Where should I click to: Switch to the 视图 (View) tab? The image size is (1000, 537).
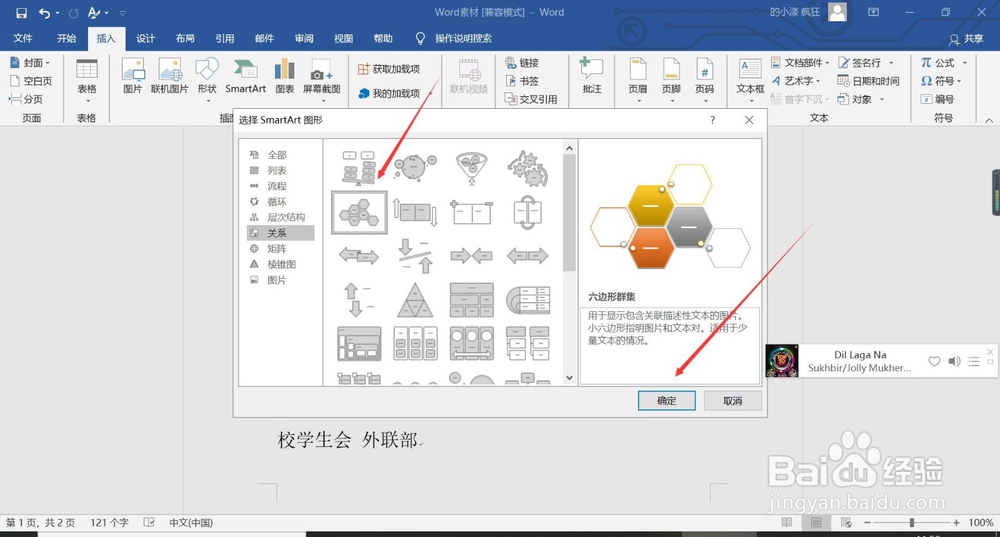343,38
